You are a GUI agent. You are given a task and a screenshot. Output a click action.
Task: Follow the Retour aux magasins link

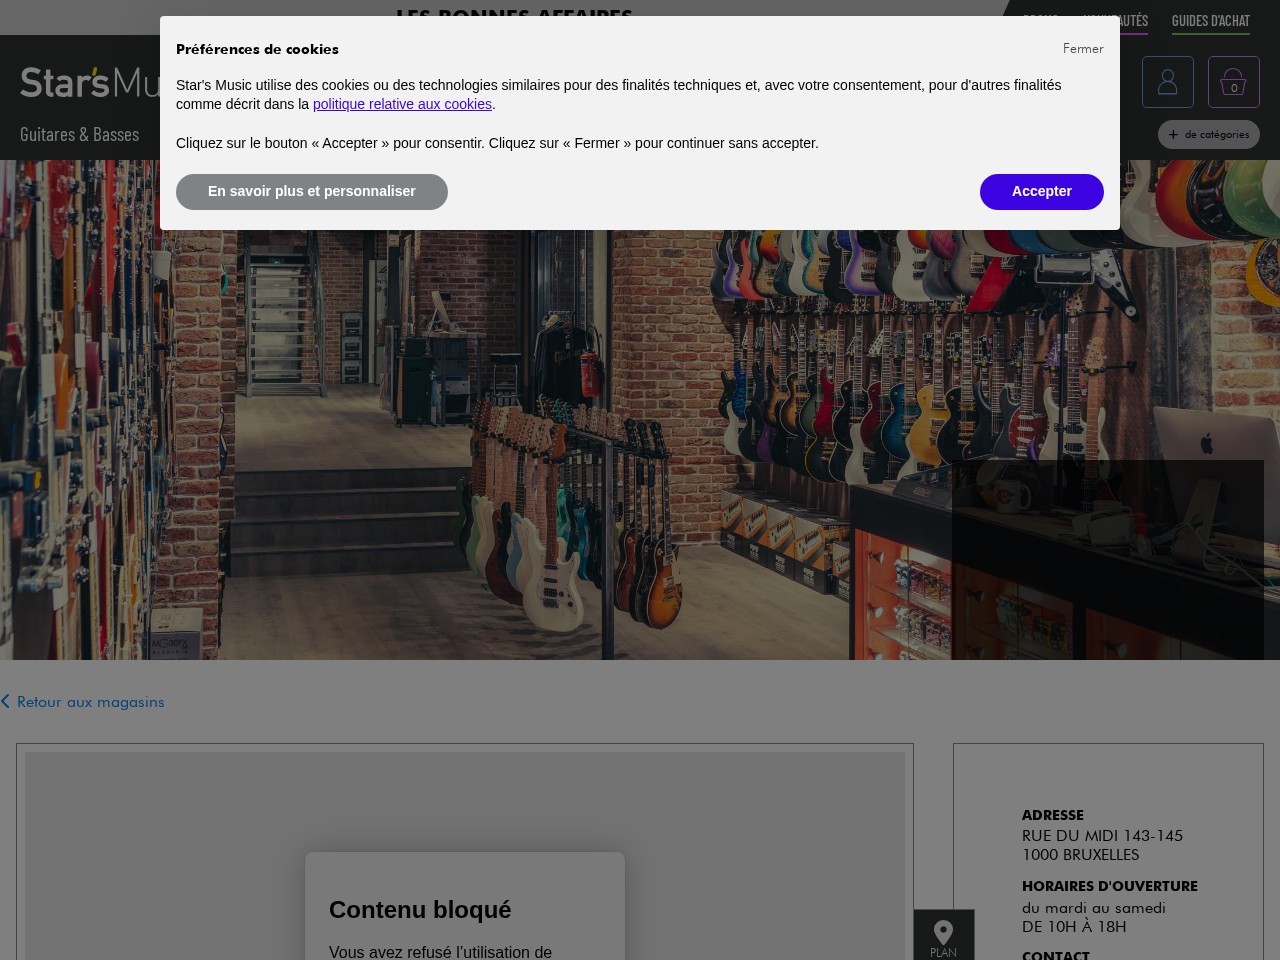coord(90,701)
